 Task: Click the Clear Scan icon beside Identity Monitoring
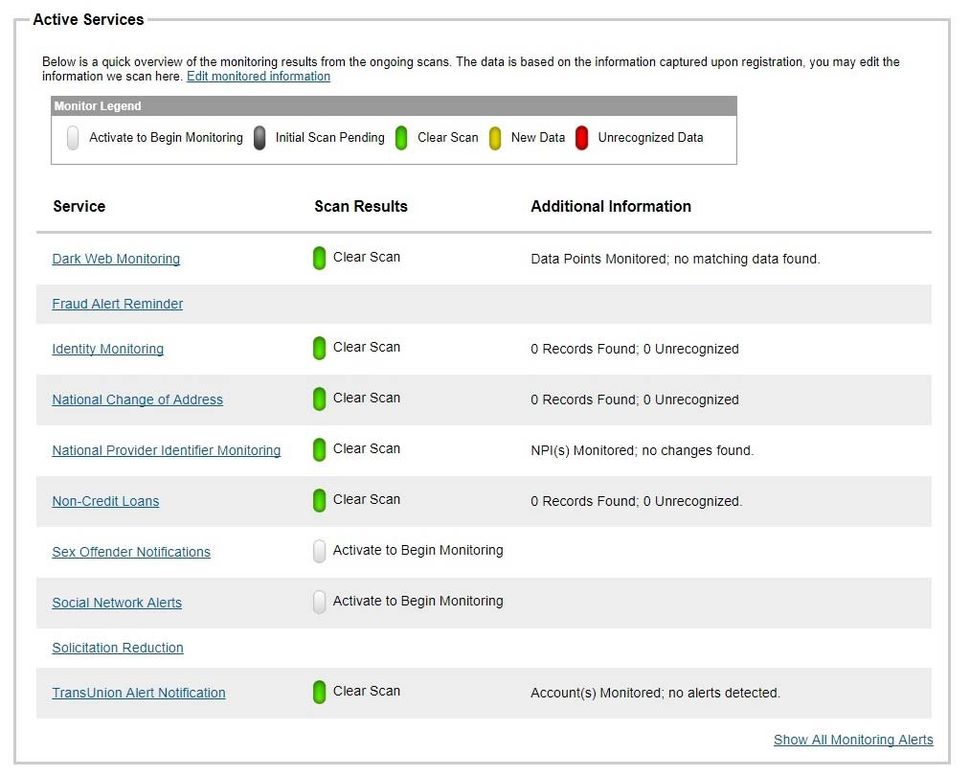click(318, 348)
